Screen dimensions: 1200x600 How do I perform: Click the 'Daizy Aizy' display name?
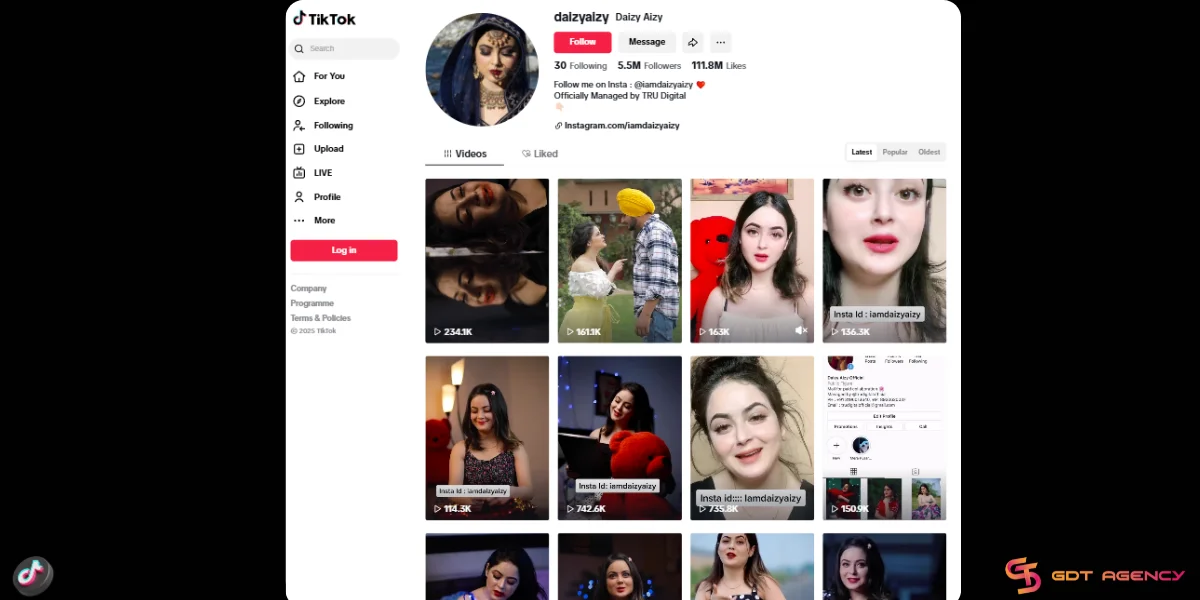click(x=639, y=17)
